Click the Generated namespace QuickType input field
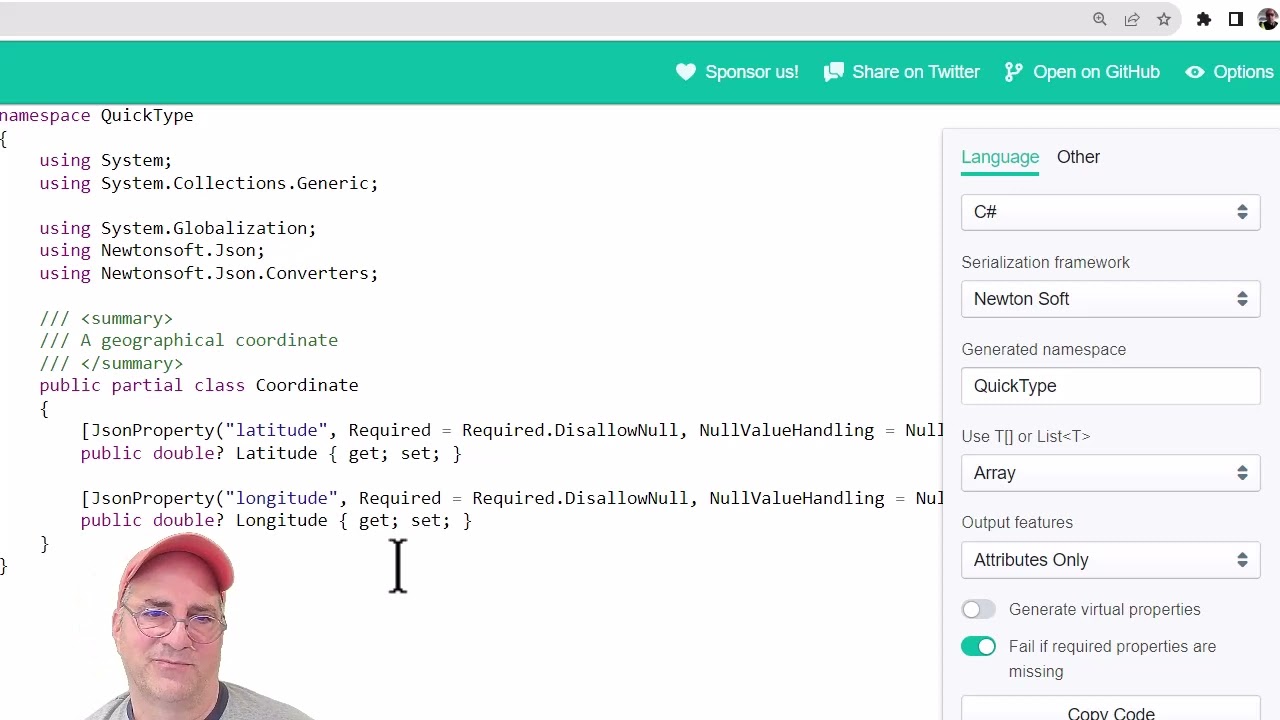The image size is (1280, 720). pyautogui.click(x=1110, y=386)
